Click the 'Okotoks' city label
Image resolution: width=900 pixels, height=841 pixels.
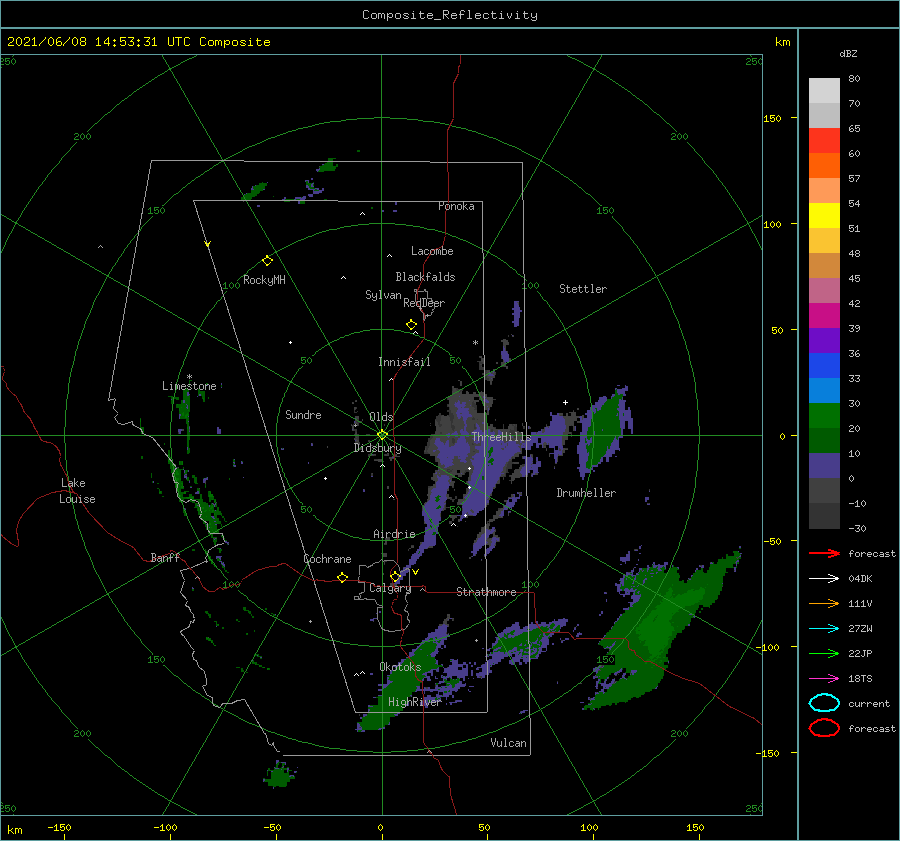[400, 666]
